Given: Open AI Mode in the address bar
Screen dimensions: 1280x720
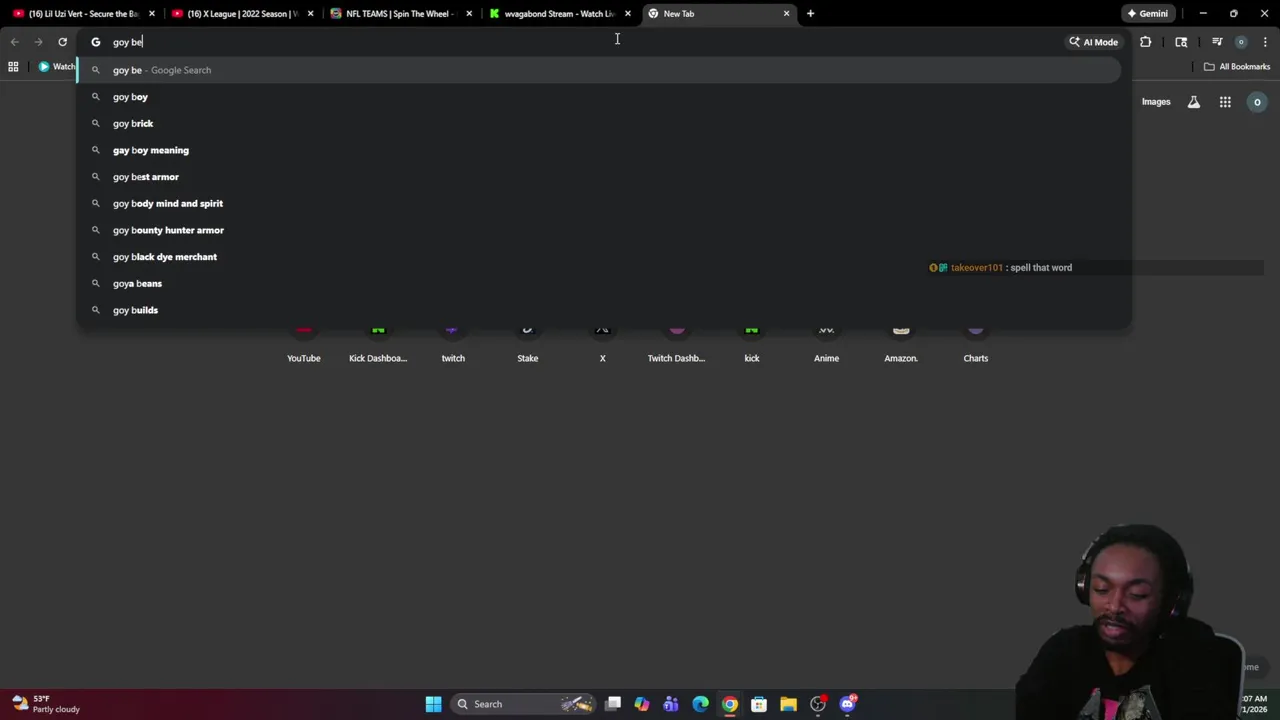Looking at the screenshot, I should (1093, 42).
